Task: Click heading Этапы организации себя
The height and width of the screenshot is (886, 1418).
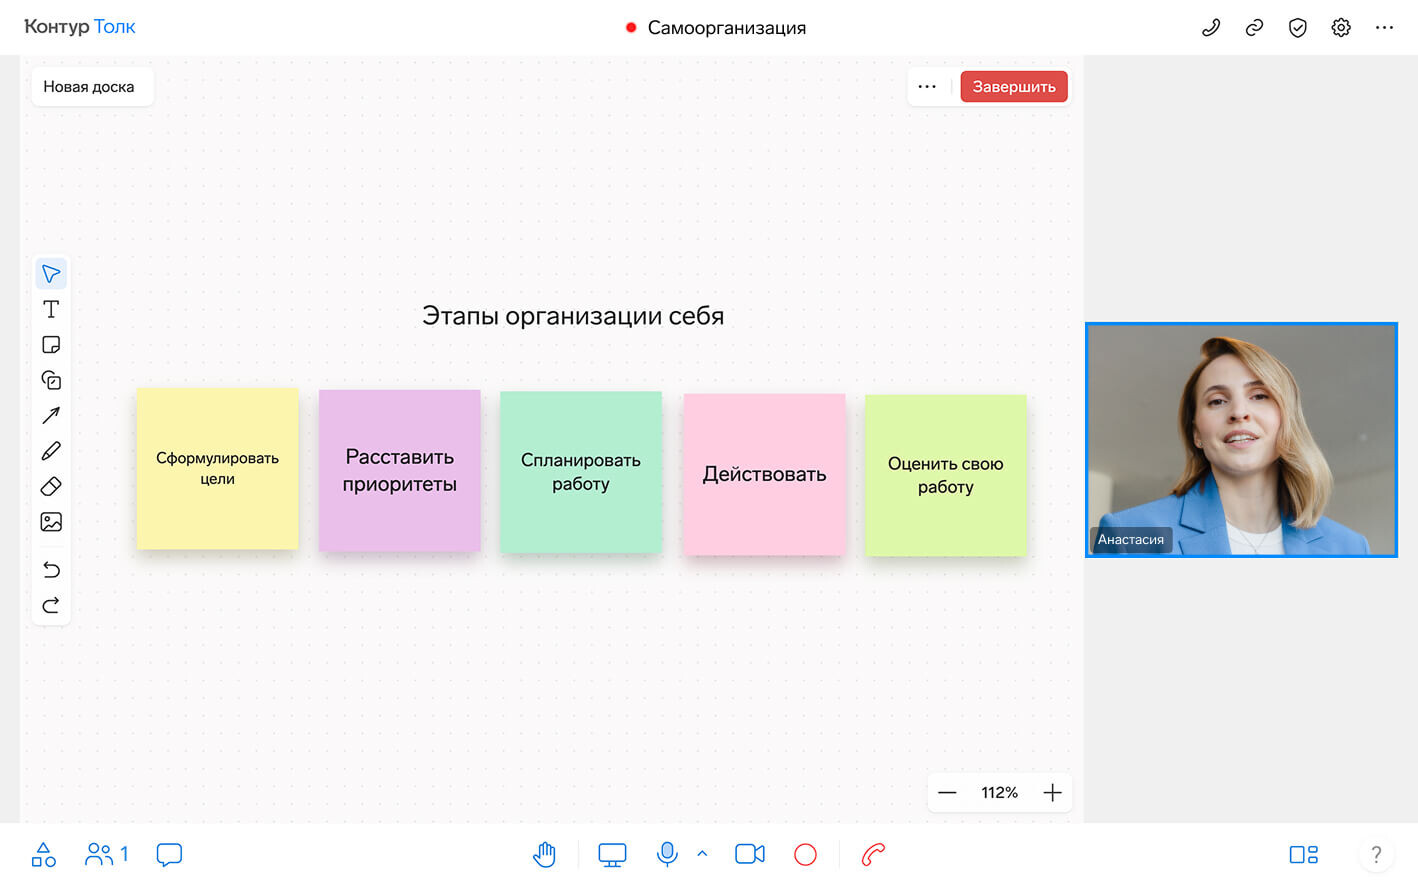Action: click(573, 316)
